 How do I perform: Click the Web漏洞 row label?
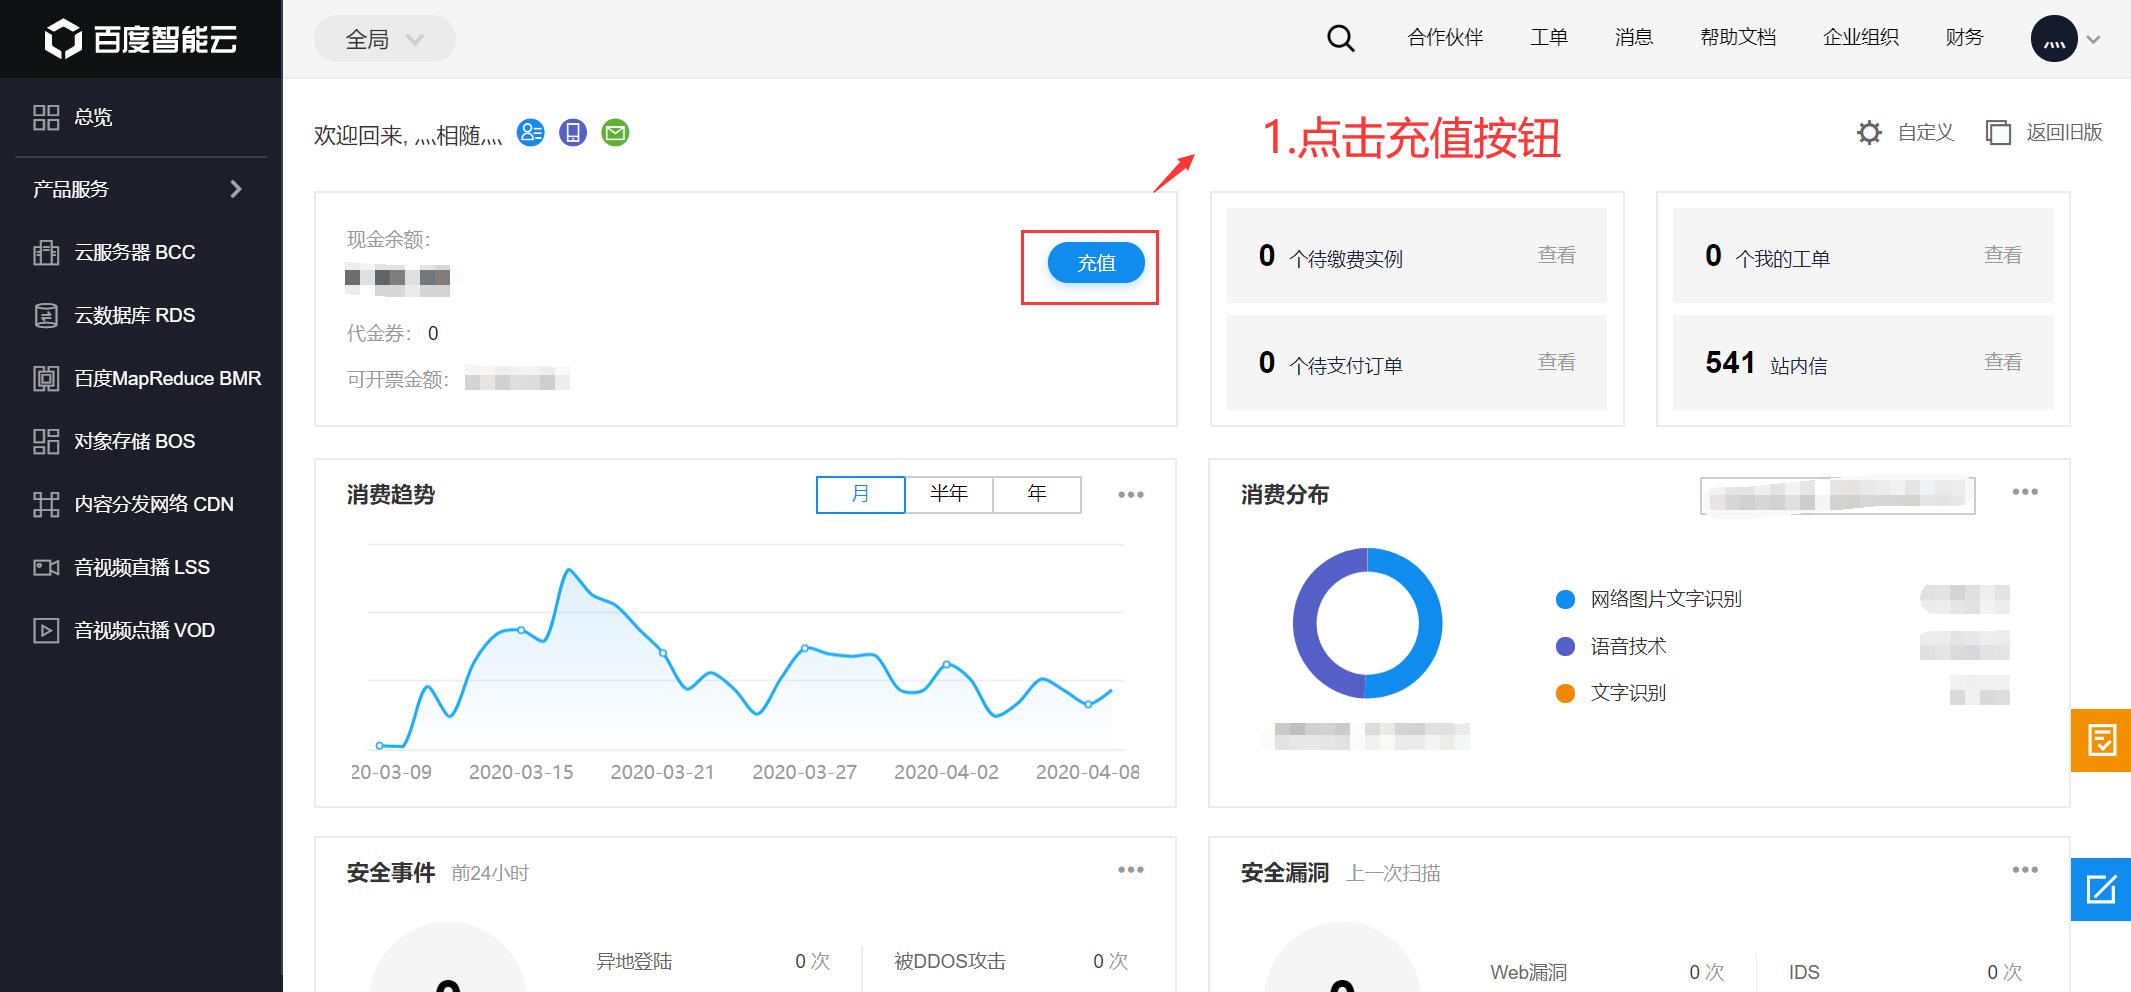(x=1528, y=972)
